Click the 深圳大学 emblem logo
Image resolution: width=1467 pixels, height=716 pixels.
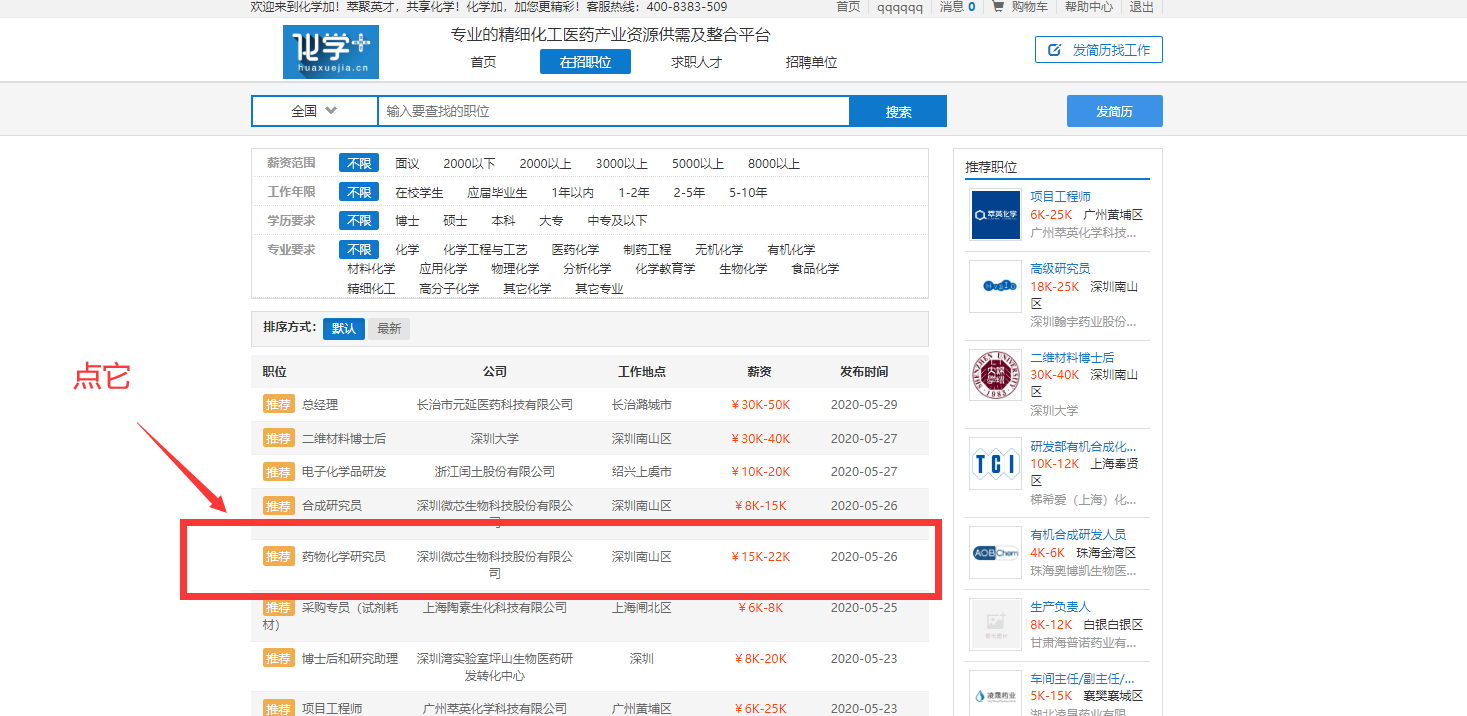[x=995, y=375]
